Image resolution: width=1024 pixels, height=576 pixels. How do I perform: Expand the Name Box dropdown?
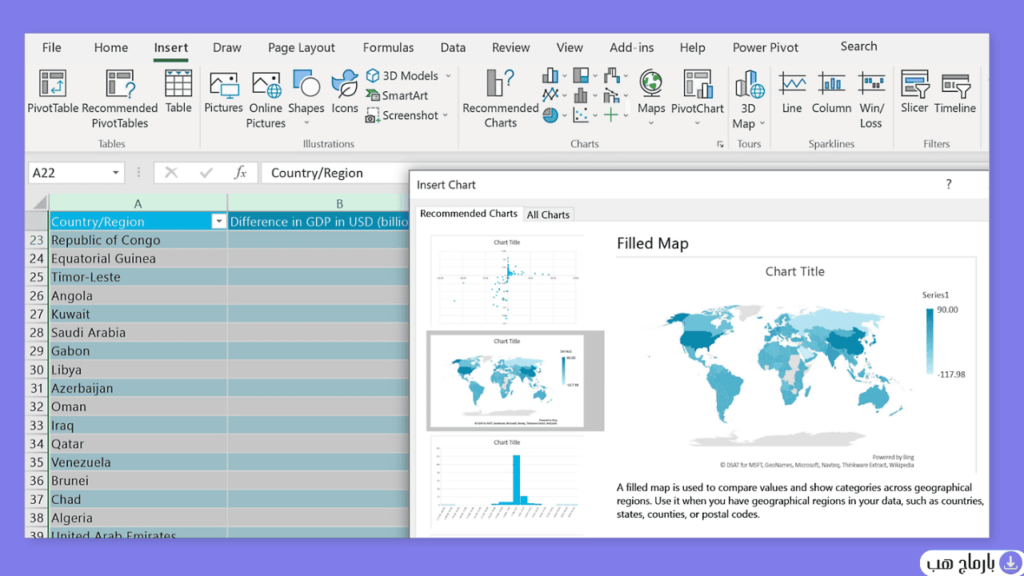point(116,173)
